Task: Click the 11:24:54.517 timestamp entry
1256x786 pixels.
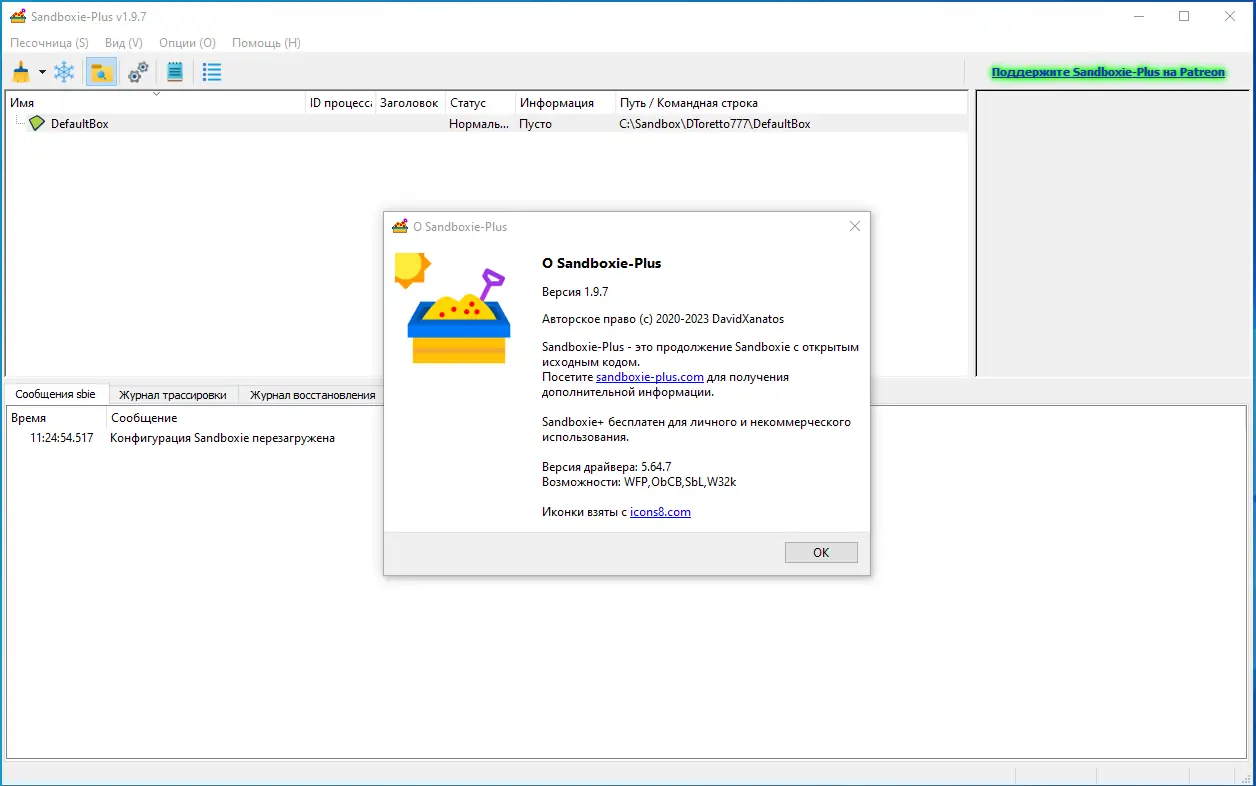Action: coord(62,438)
